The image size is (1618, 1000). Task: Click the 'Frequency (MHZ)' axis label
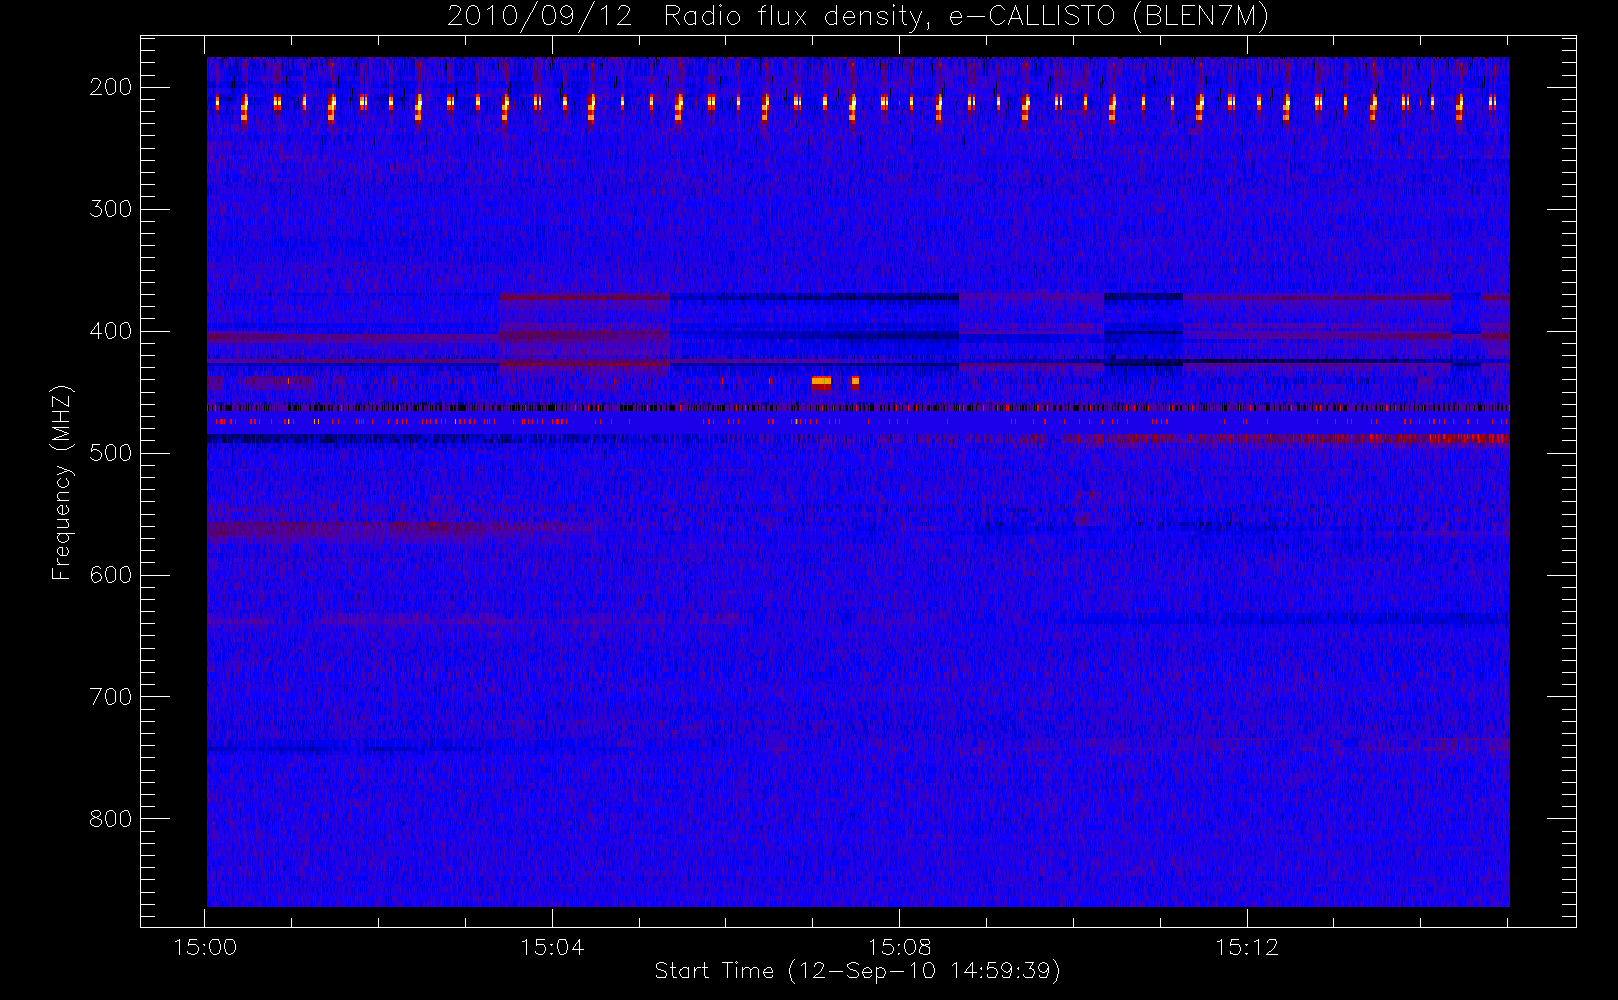pos(62,482)
